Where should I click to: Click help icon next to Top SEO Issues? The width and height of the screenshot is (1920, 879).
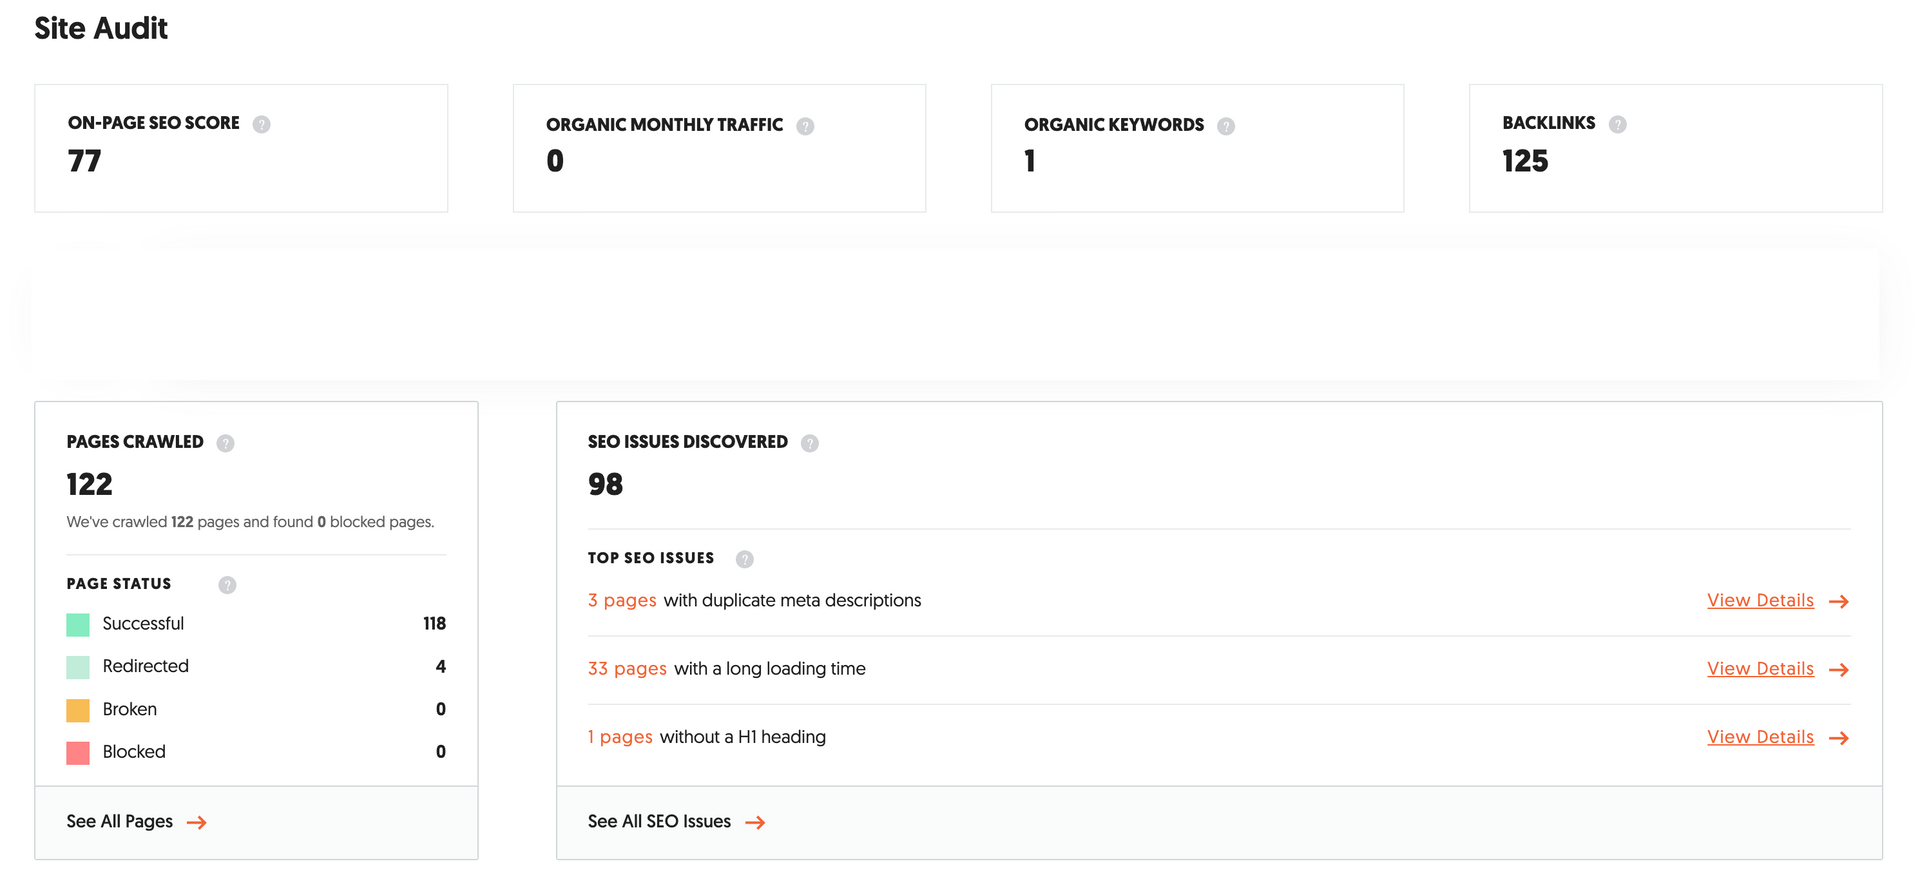745,559
